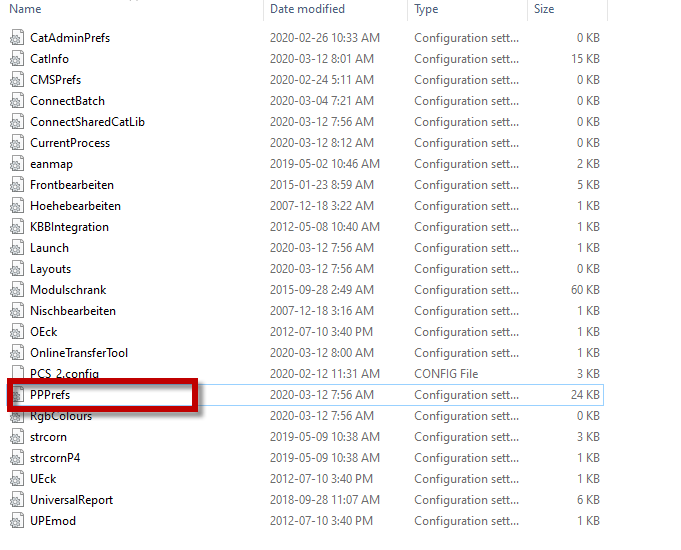This screenshot has width=681, height=550.
Task: Select the eanmap file name
Action: pos(51,164)
